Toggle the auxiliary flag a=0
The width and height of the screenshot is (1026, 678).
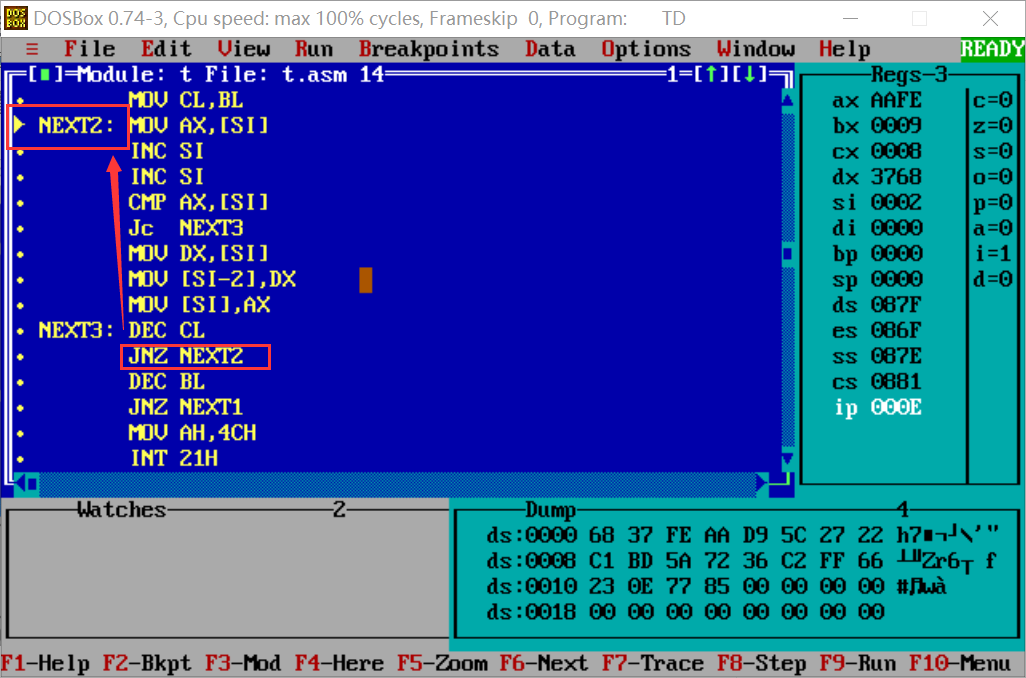click(992, 228)
